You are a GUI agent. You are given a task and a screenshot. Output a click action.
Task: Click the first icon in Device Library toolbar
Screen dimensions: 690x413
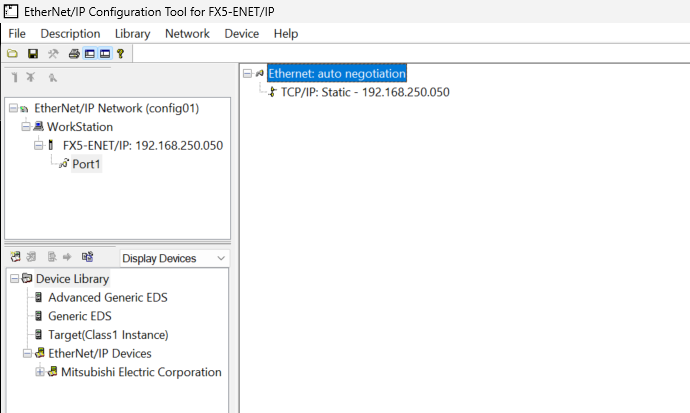pos(16,257)
